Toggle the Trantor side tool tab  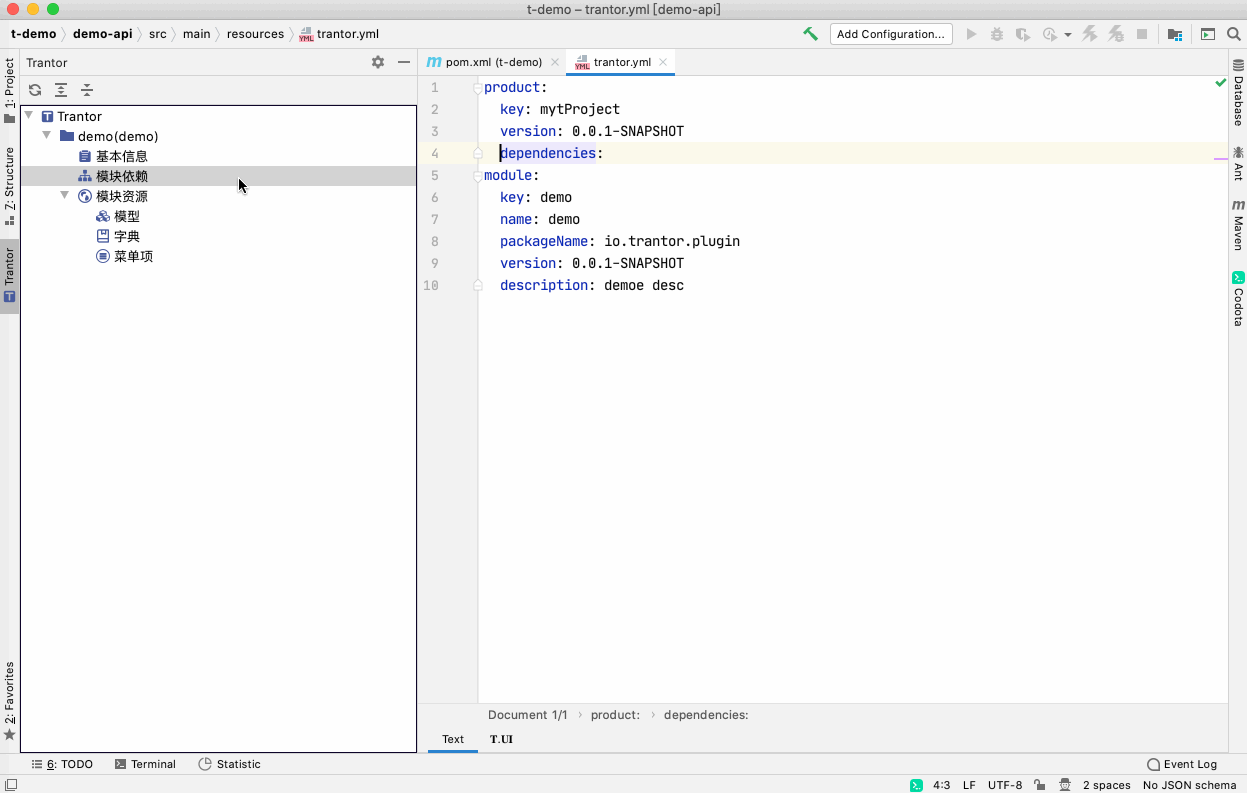[9, 275]
